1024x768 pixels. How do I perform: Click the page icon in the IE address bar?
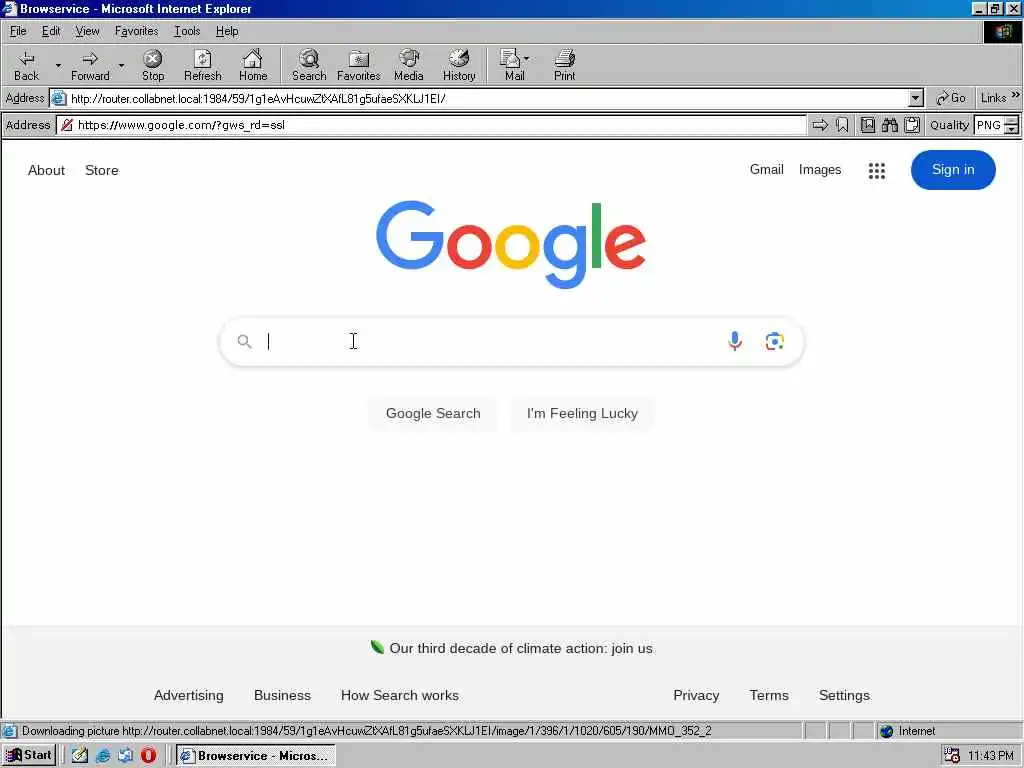click(x=59, y=99)
